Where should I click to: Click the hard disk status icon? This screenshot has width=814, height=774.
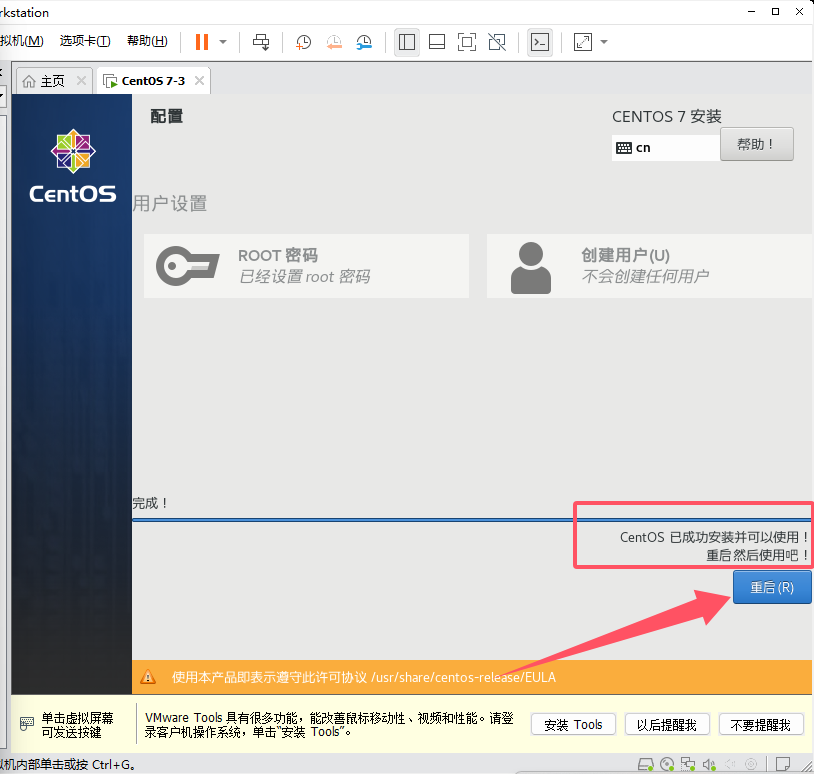646,764
